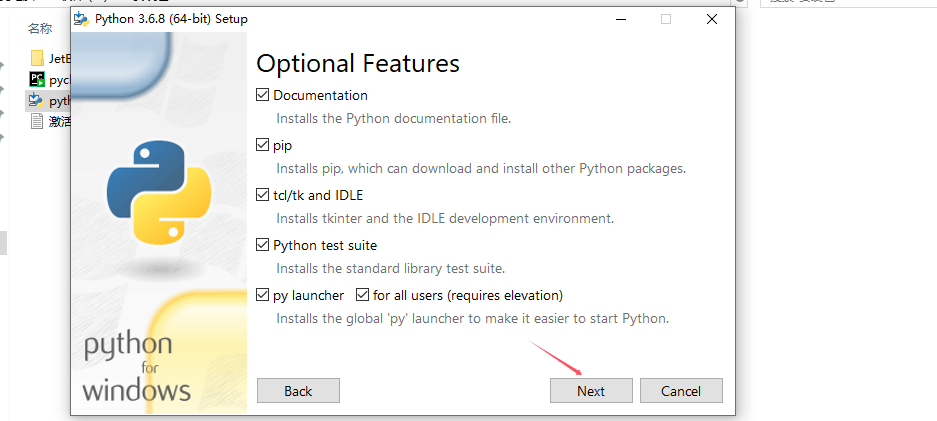937x421 pixels.
Task: Disable the tcl/tk and IDLE option
Action: pos(263,196)
